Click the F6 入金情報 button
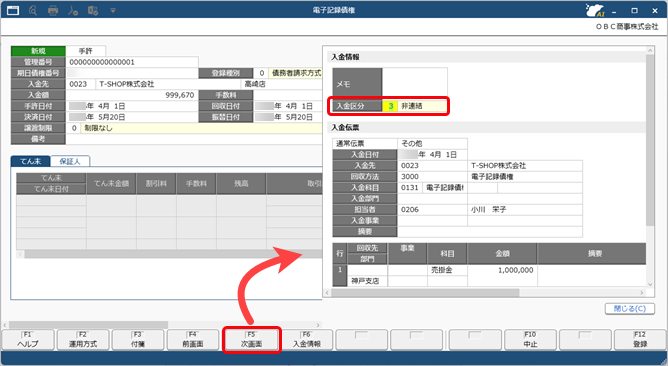Screen dimensions: 668x366 pos(307,340)
